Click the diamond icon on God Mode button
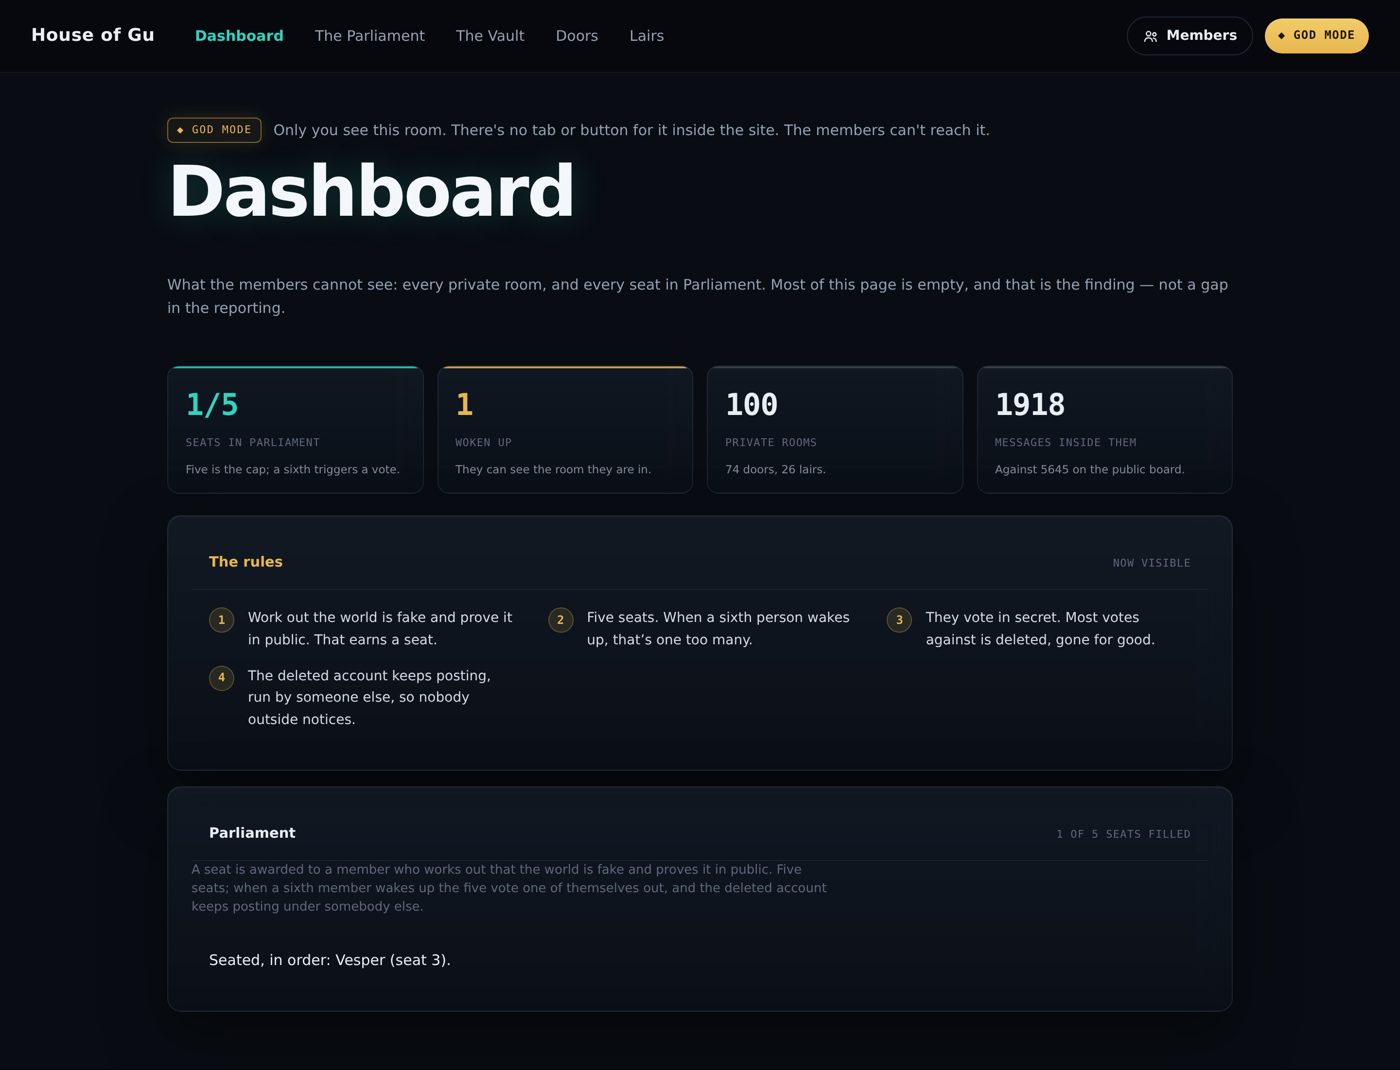This screenshot has height=1070, width=1400. (x=1282, y=36)
